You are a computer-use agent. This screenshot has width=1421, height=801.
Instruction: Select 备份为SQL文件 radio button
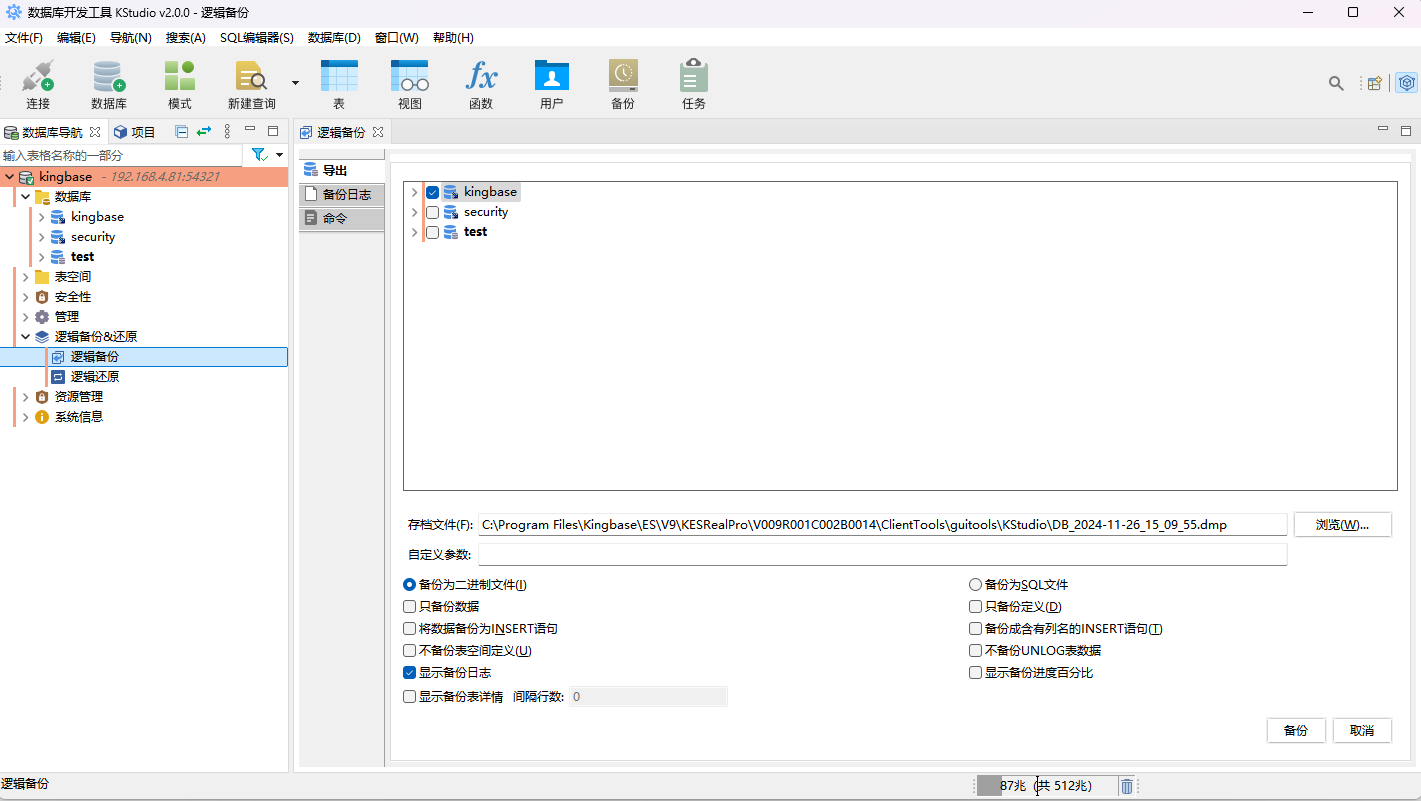[x=975, y=585]
